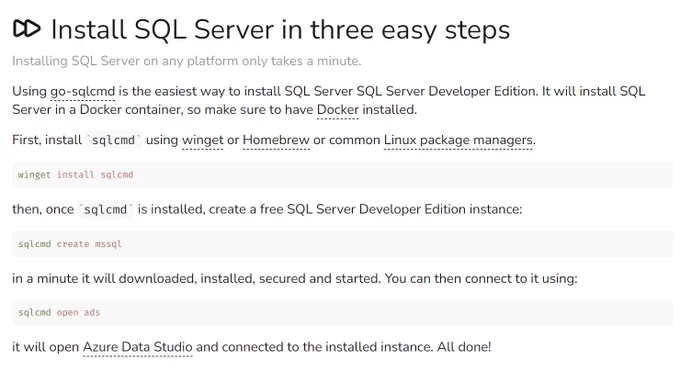The width and height of the screenshot is (680, 371).
Task: Click the word 'install' in the winget command
Action: [75, 175]
